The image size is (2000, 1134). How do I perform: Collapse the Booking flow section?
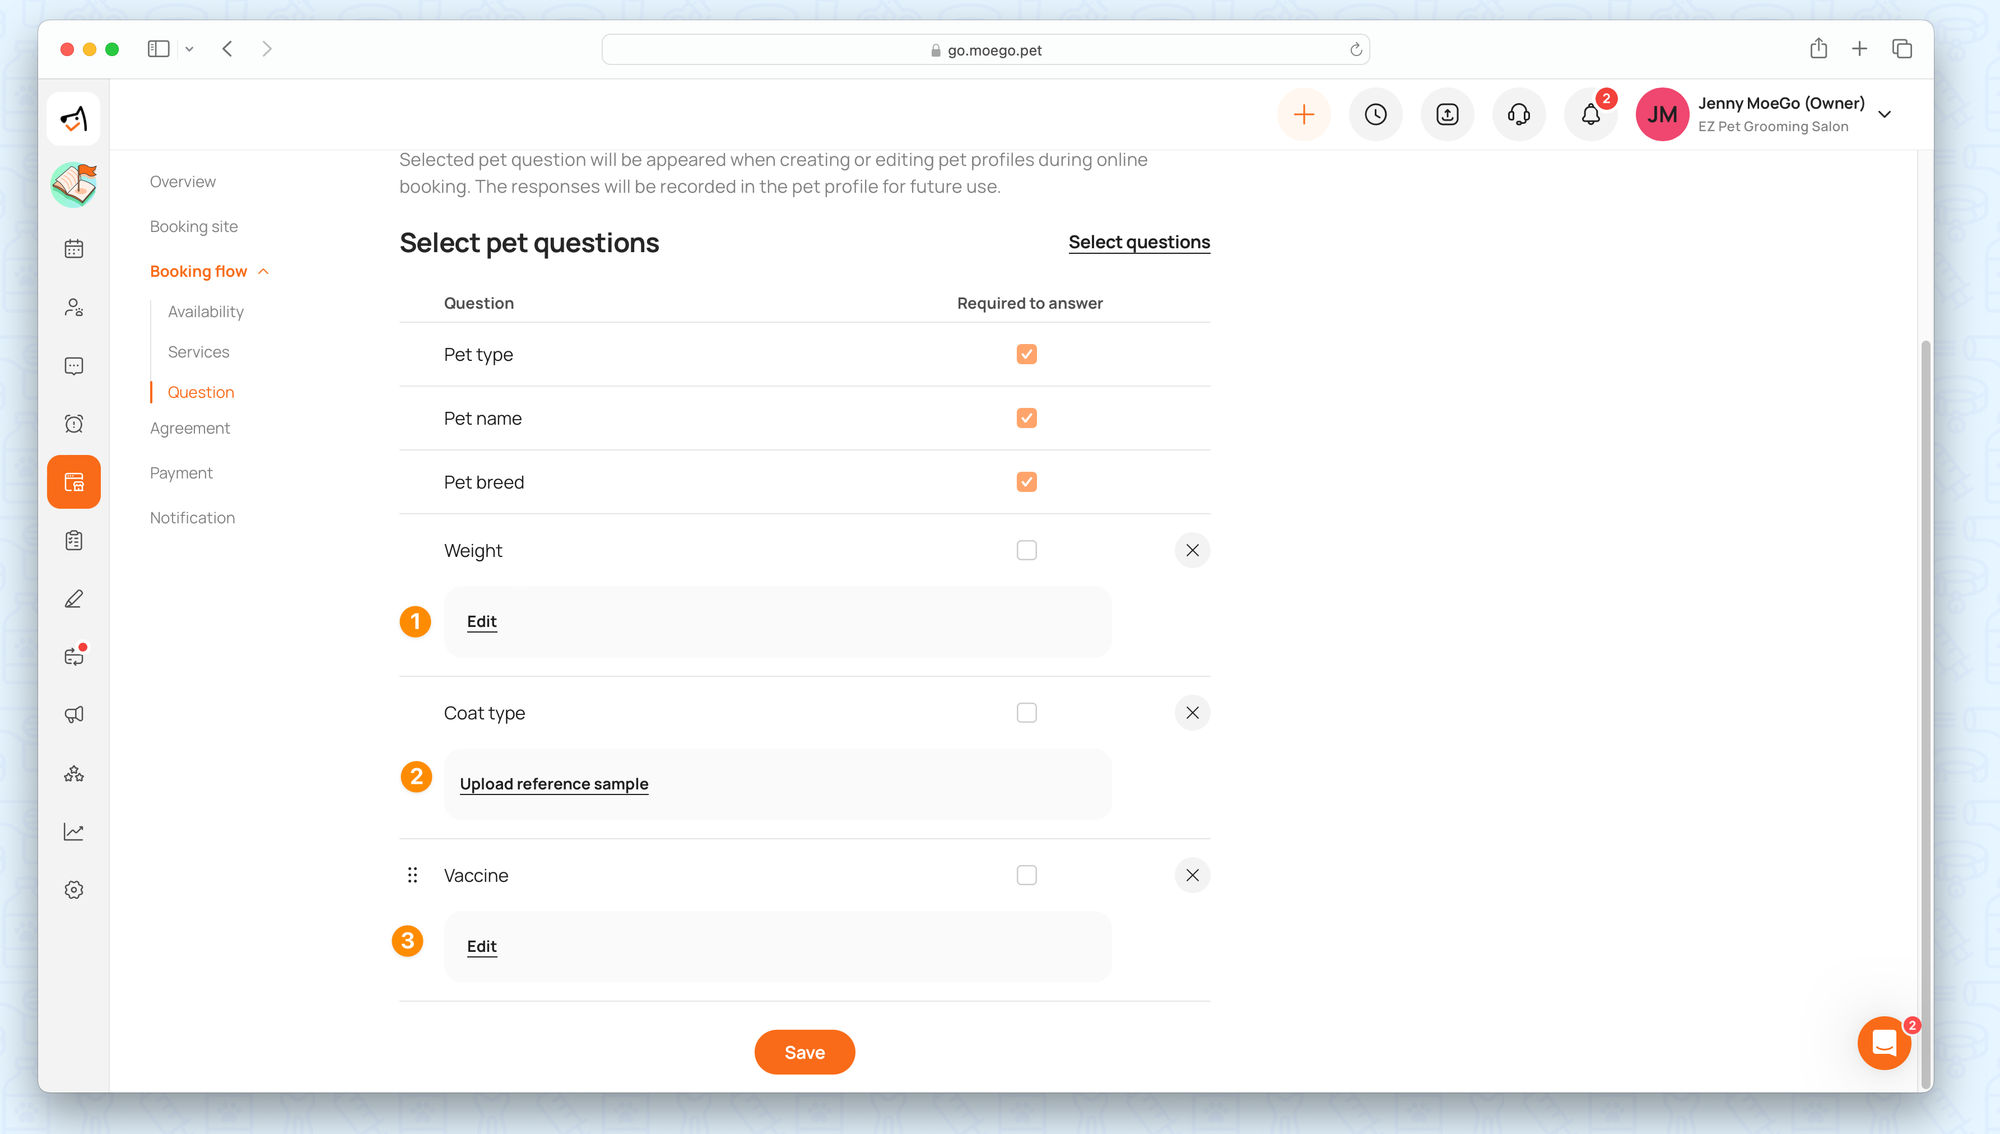263,272
